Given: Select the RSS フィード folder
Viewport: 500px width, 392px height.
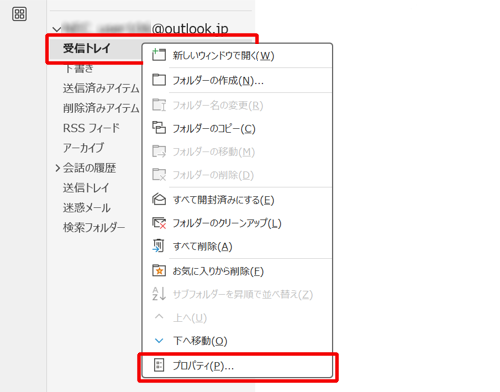Looking at the screenshot, I should point(91,128).
